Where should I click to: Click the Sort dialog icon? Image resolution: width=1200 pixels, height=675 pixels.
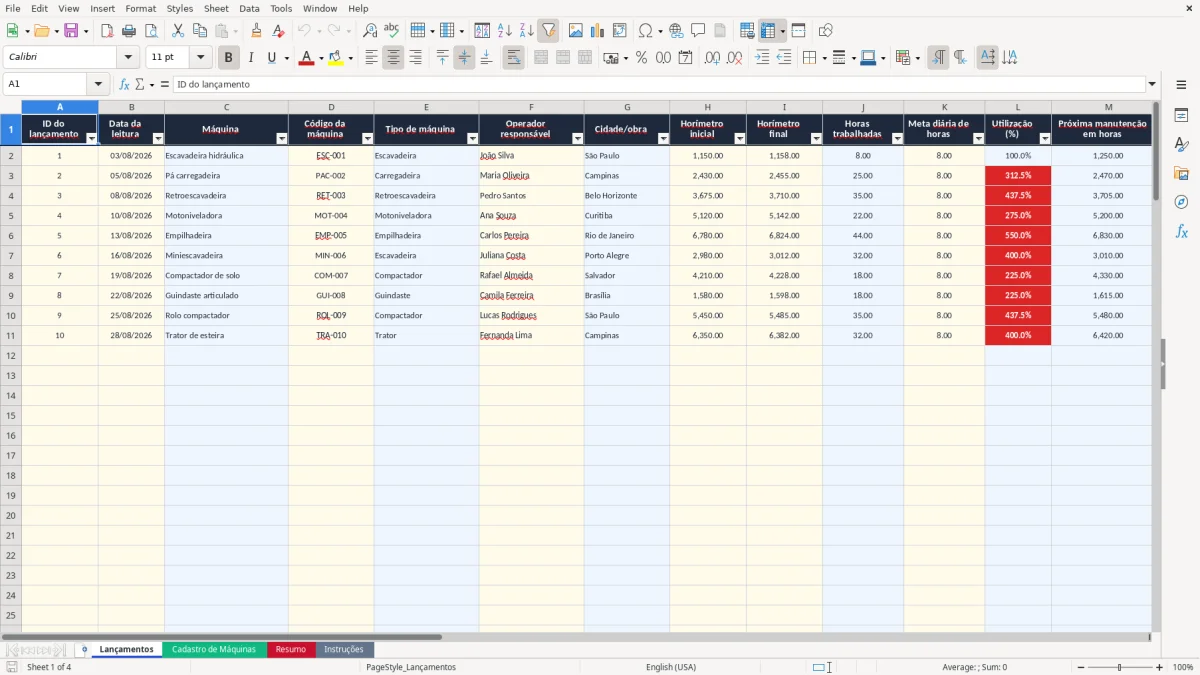pyautogui.click(x=482, y=31)
